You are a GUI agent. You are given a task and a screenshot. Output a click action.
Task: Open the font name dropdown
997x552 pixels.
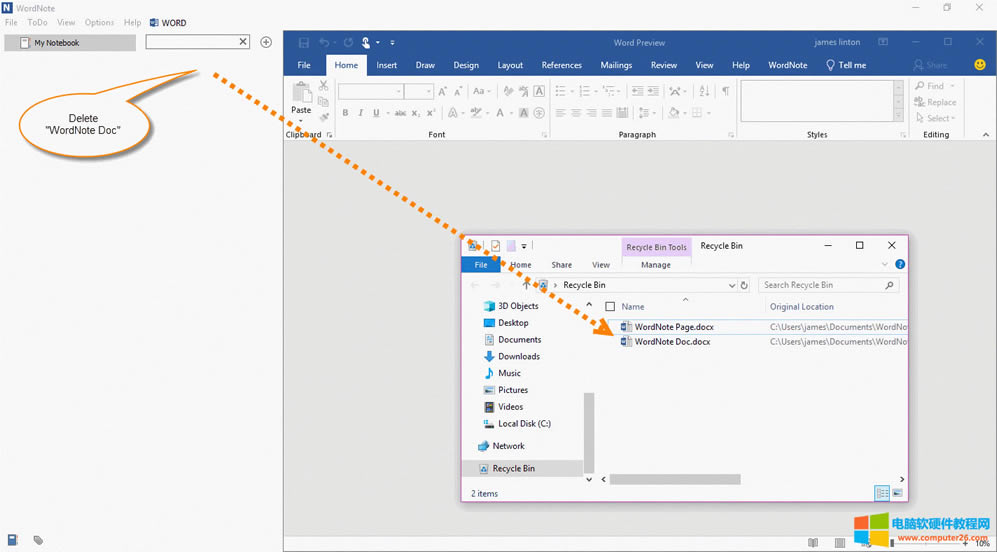click(398, 91)
